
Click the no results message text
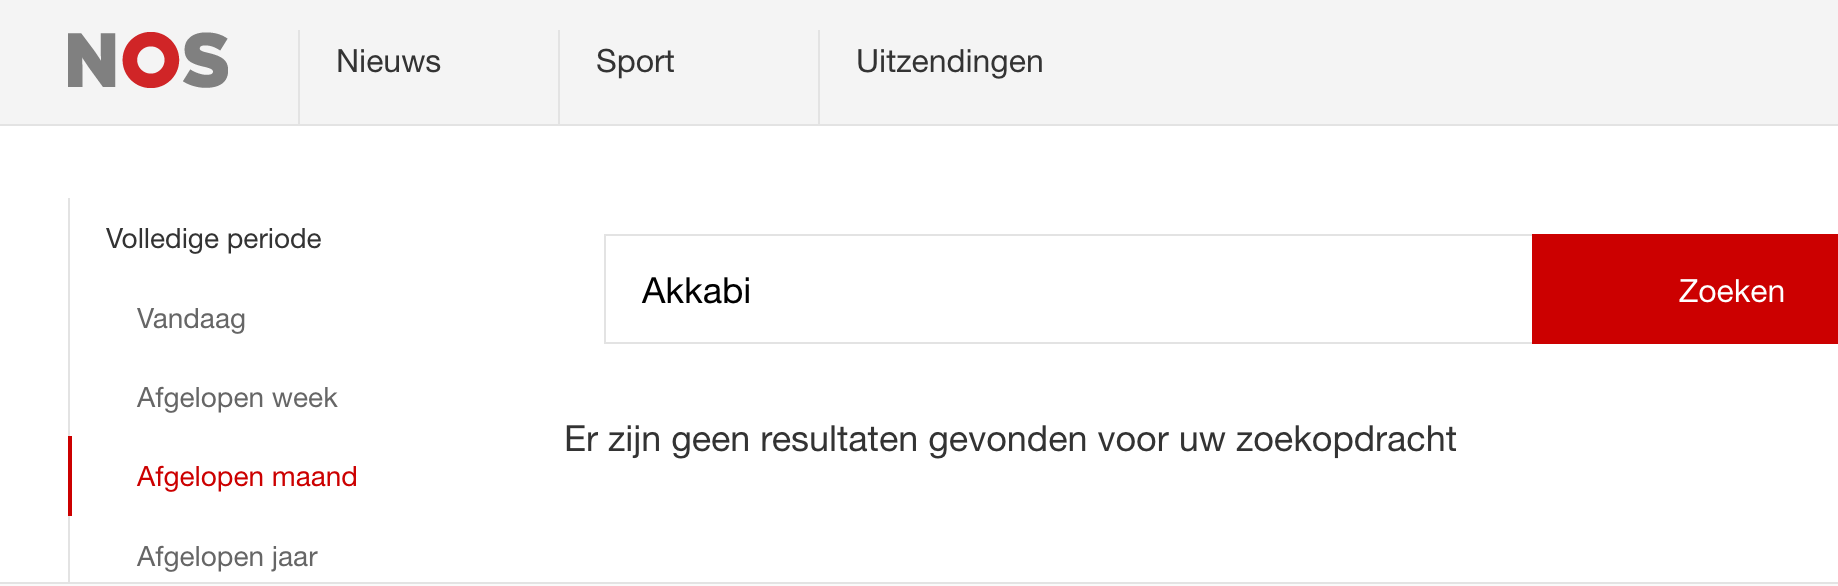click(x=1012, y=438)
